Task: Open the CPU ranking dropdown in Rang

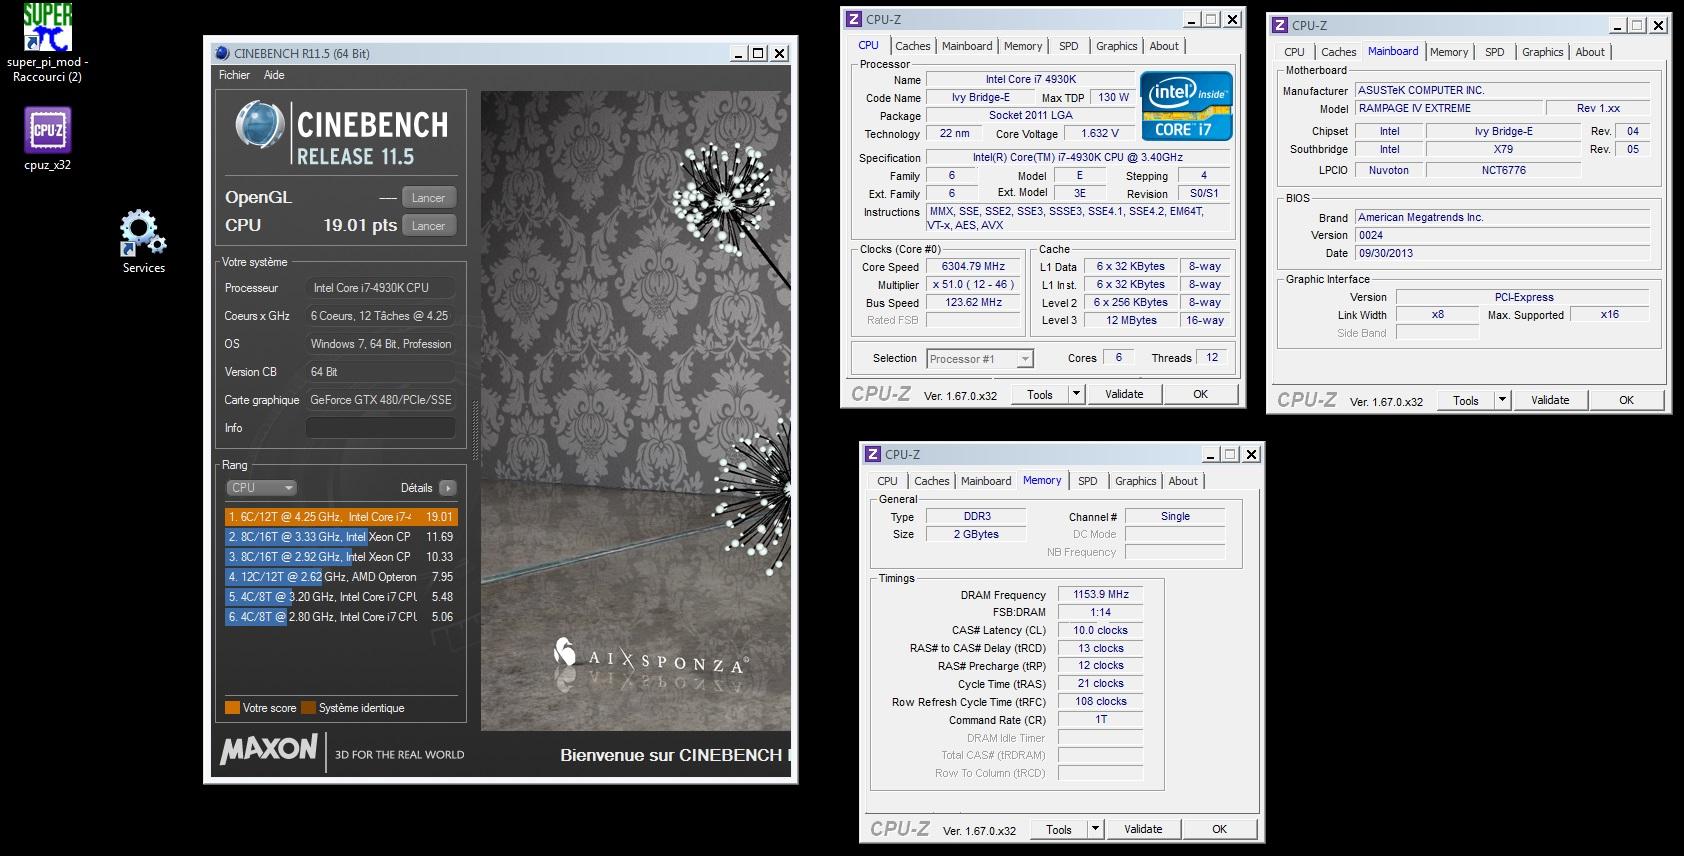Action: pos(262,488)
